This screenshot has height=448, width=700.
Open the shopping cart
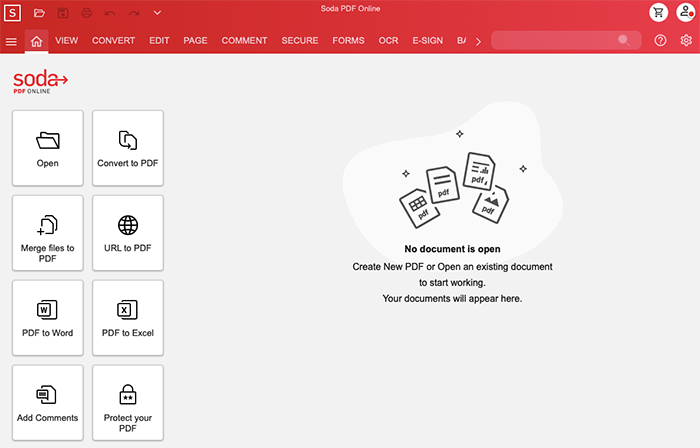tap(658, 13)
